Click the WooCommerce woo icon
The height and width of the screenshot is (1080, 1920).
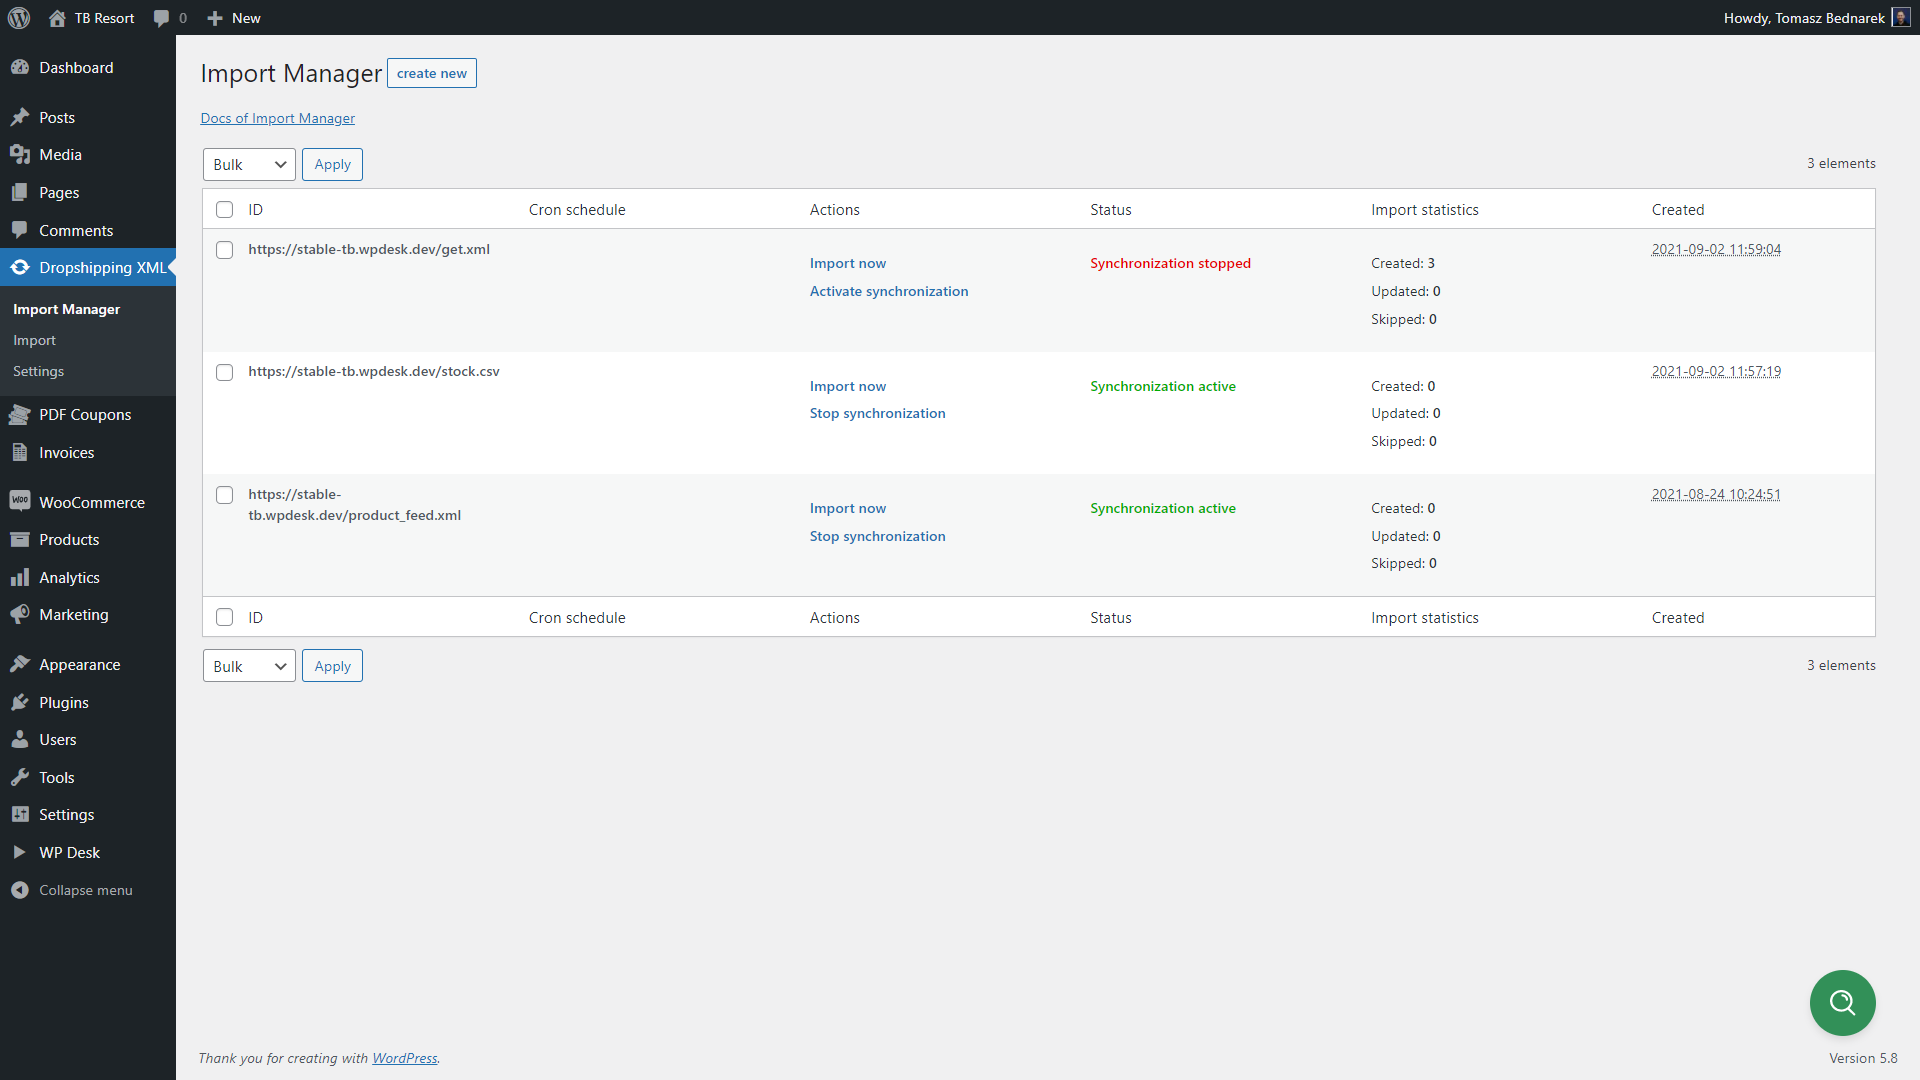[x=20, y=501]
